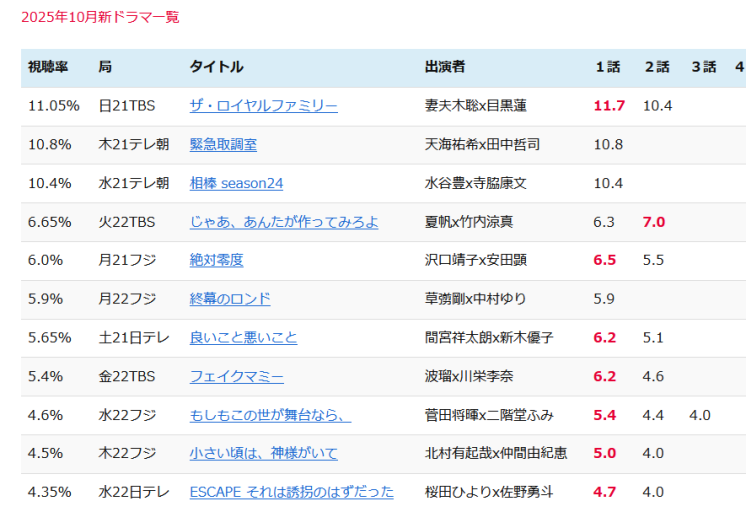This screenshot has height=512, width=746.
Task: Open the 緊急取調室 drama link
Action: point(223,144)
